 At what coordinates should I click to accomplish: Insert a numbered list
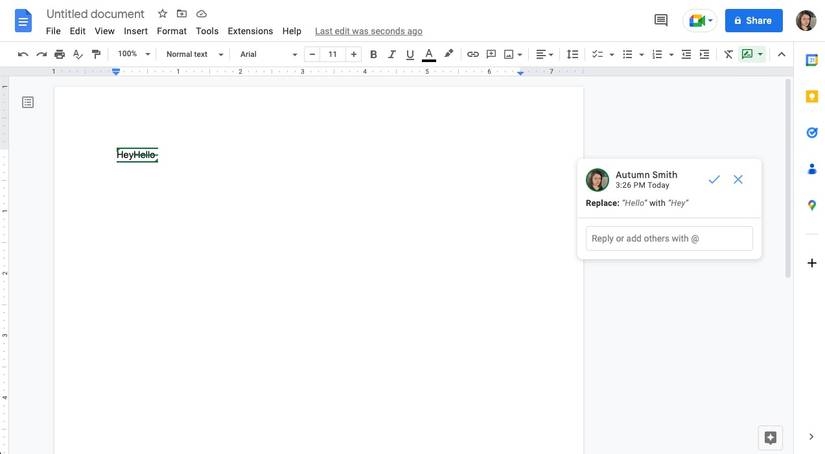tap(657, 54)
